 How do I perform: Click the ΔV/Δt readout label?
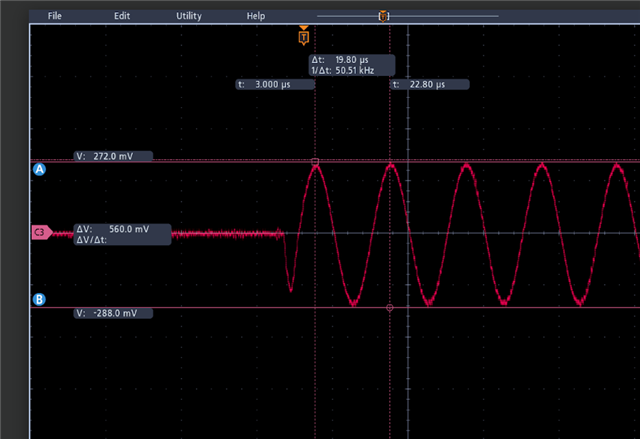coord(92,240)
